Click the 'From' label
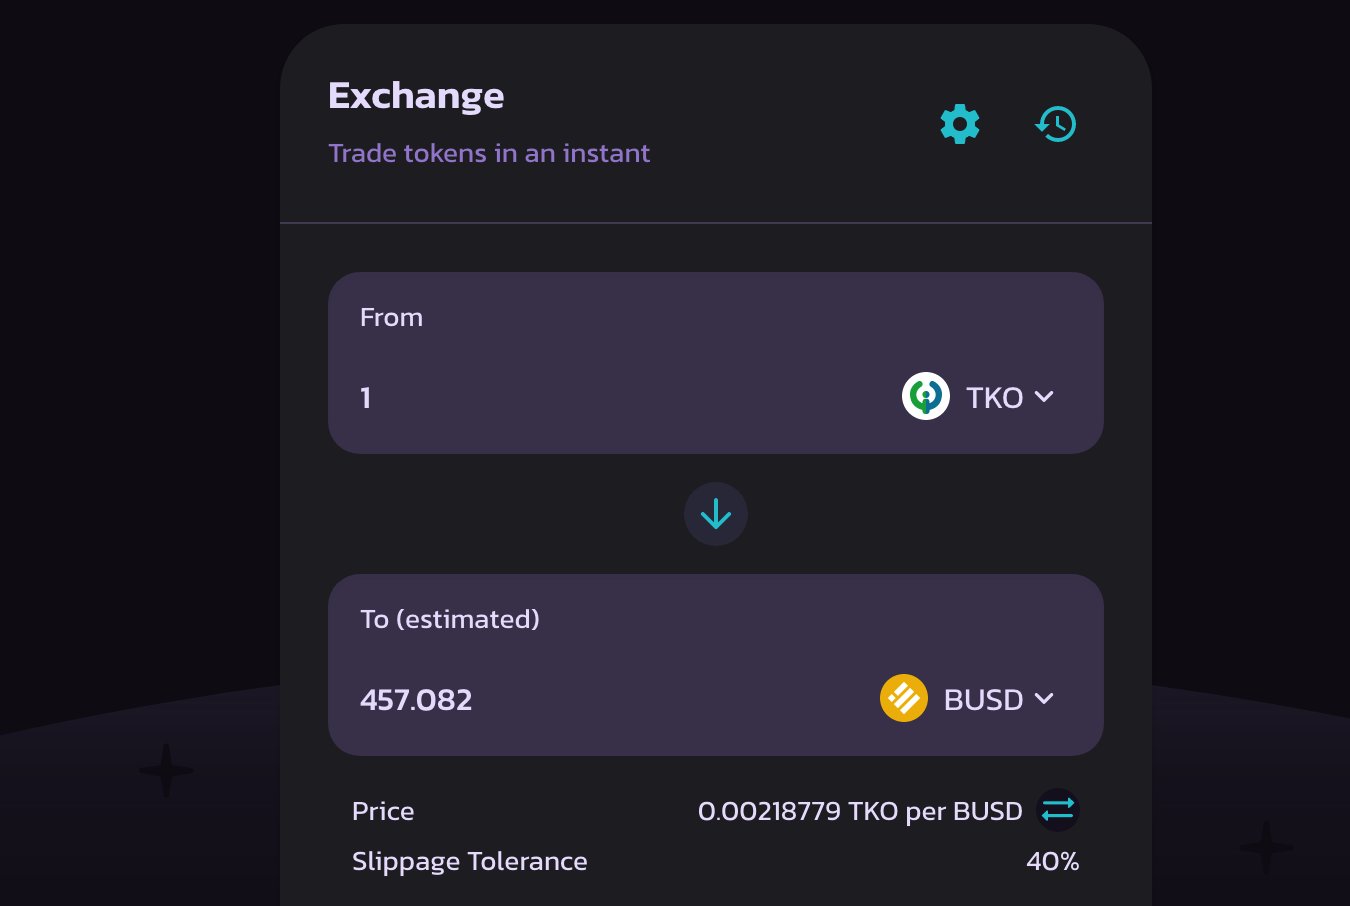Screen dimensions: 1350x906 pyautogui.click(x=391, y=317)
